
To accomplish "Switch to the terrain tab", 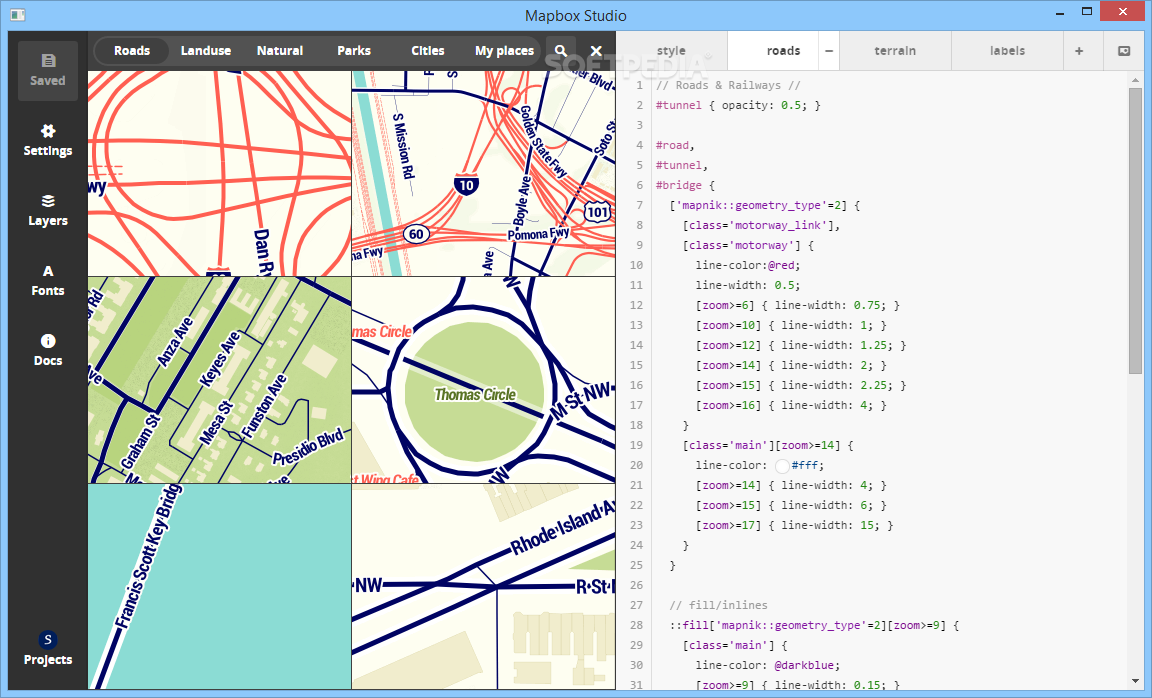I will (x=895, y=51).
